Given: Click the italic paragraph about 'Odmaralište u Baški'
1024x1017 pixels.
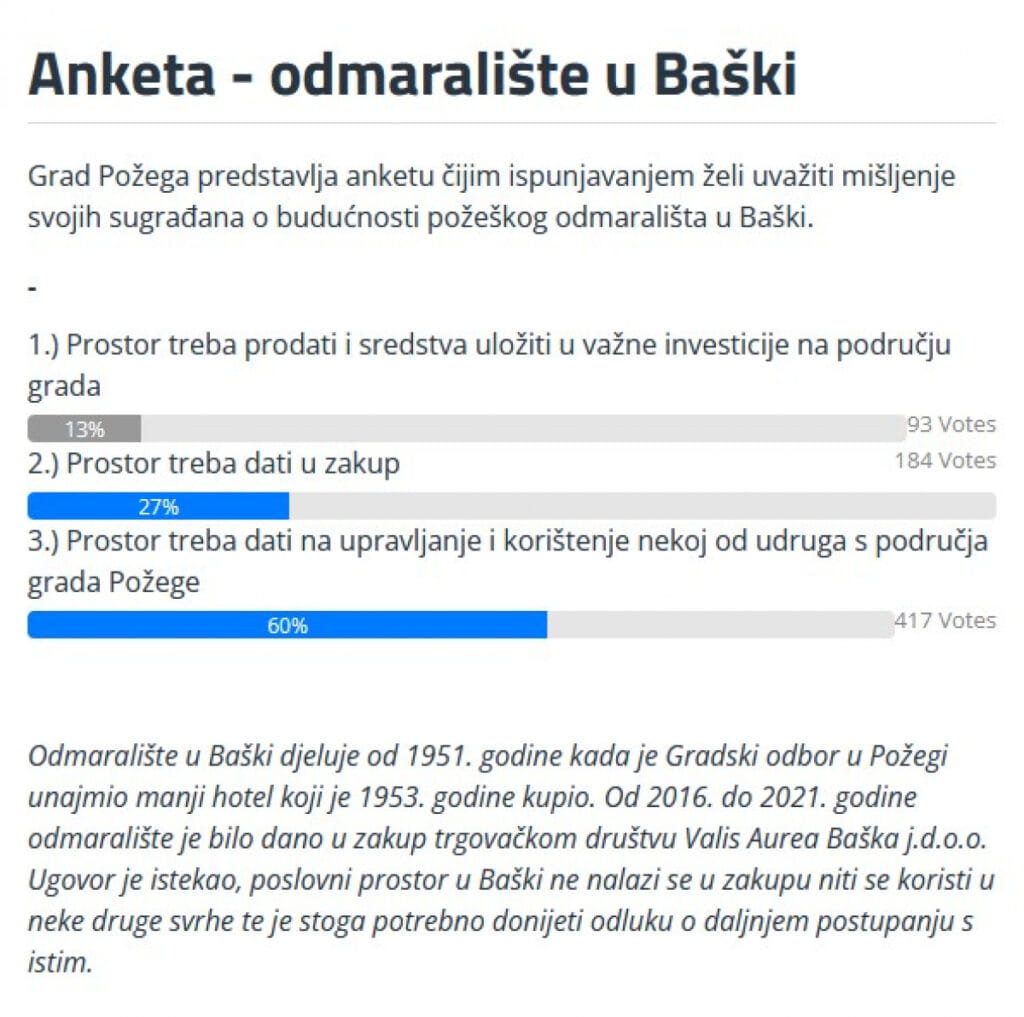Looking at the screenshot, I should 511,859.
